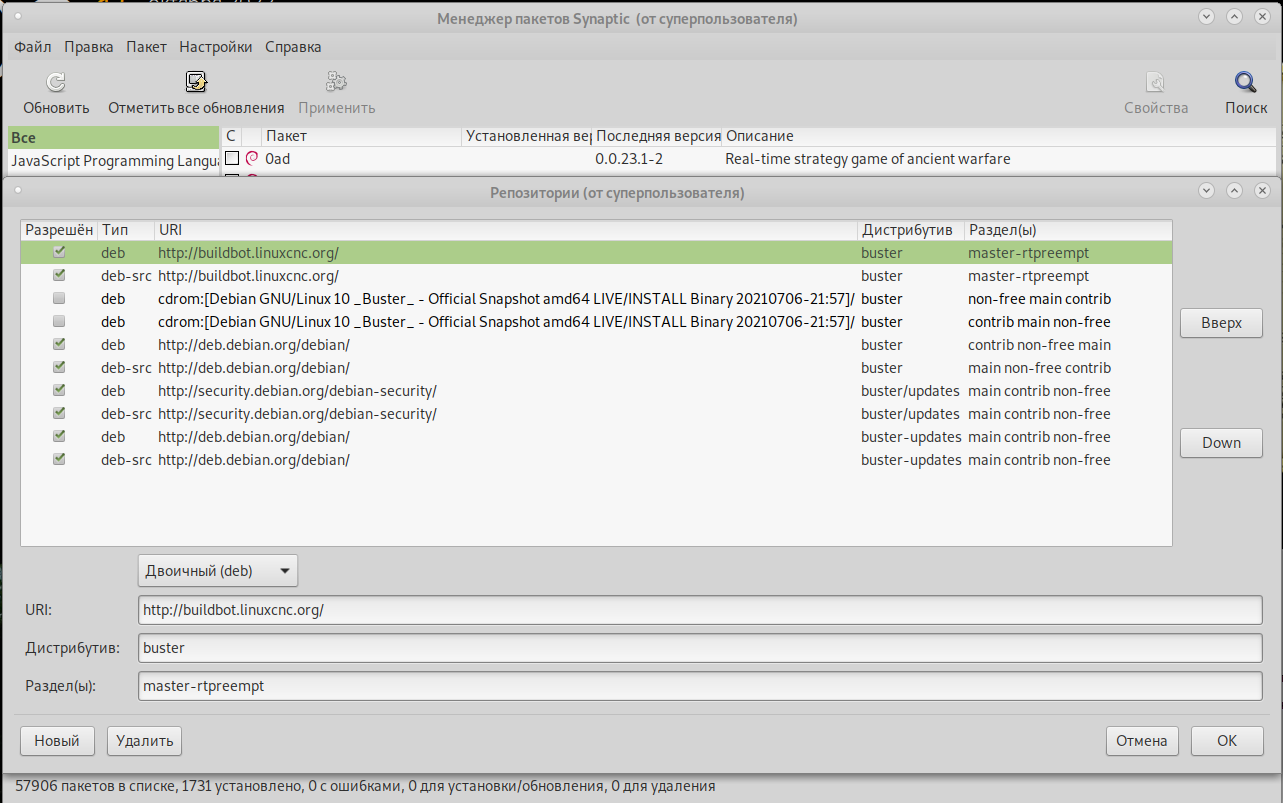1283x803 pixels.
Task: Select the deb-src http://buildbot.linuxcnc.org/ URI row
Action: click(248, 275)
